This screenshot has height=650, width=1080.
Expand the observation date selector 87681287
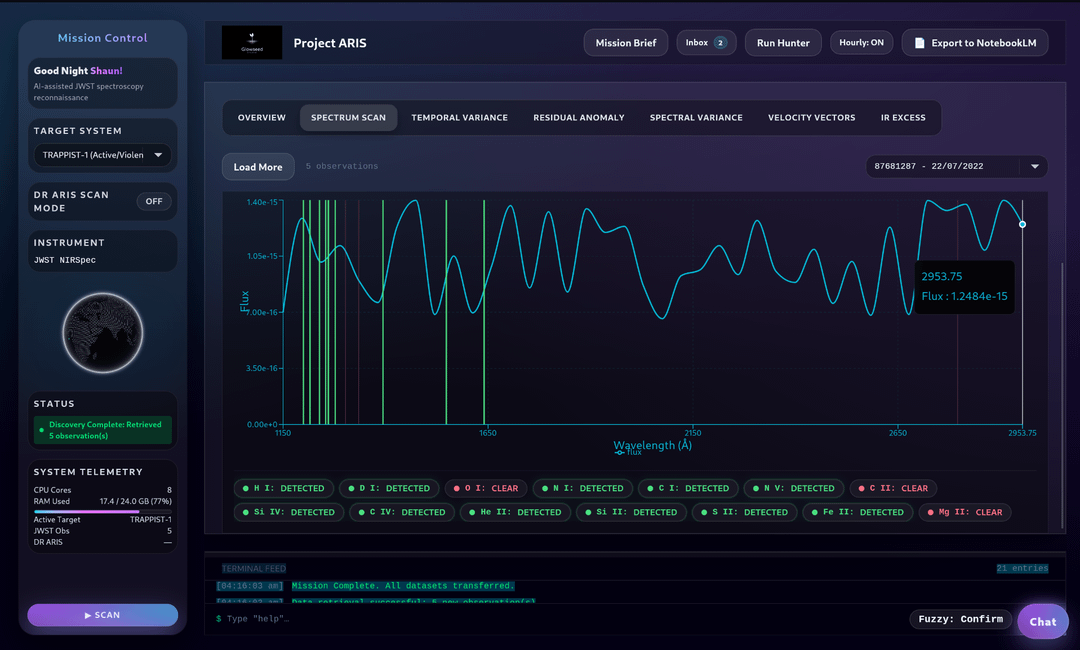click(956, 166)
